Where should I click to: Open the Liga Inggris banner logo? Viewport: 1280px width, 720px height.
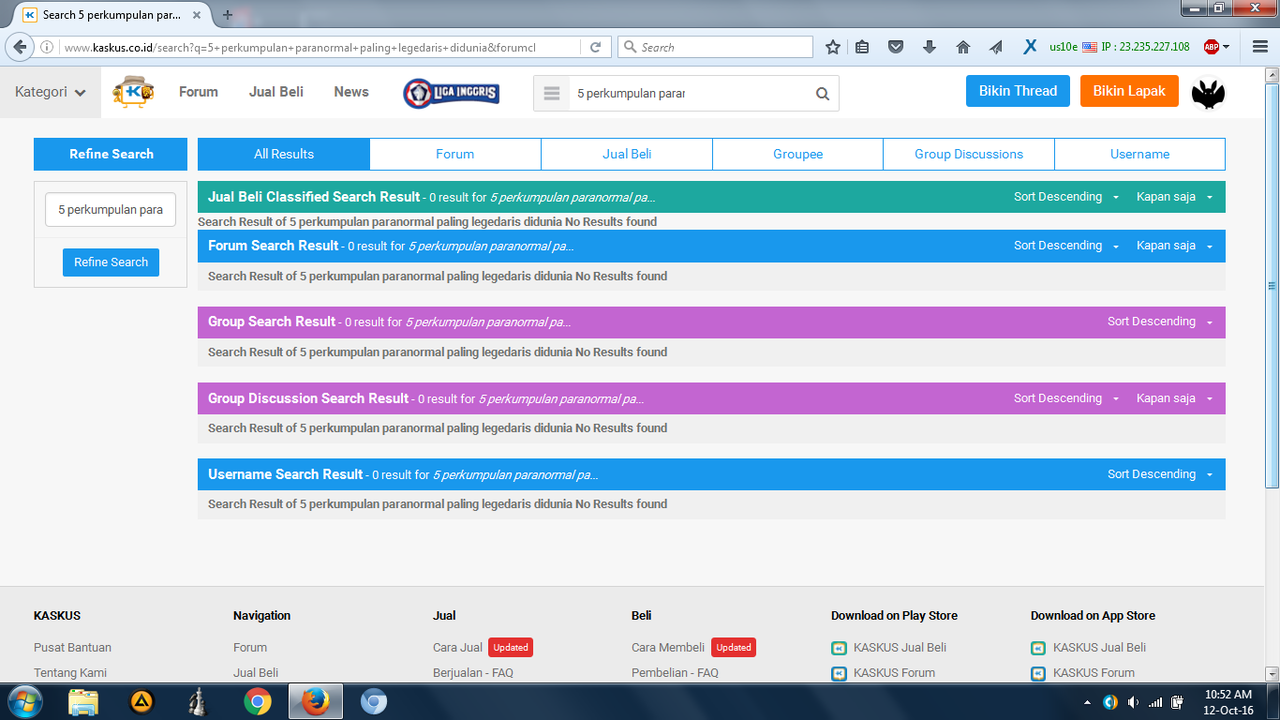451,93
